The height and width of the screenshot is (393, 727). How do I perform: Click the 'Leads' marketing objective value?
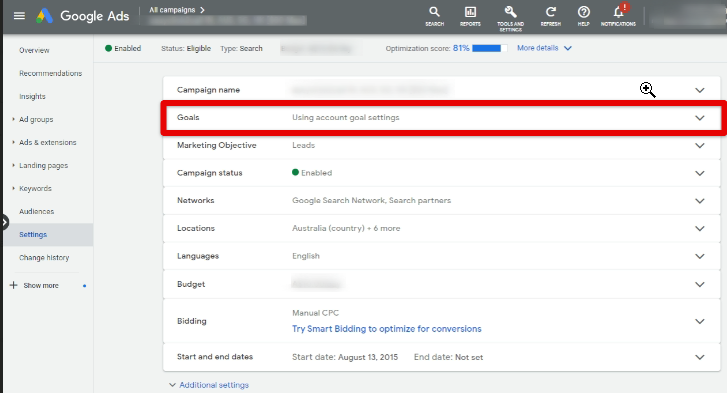[x=303, y=146]
